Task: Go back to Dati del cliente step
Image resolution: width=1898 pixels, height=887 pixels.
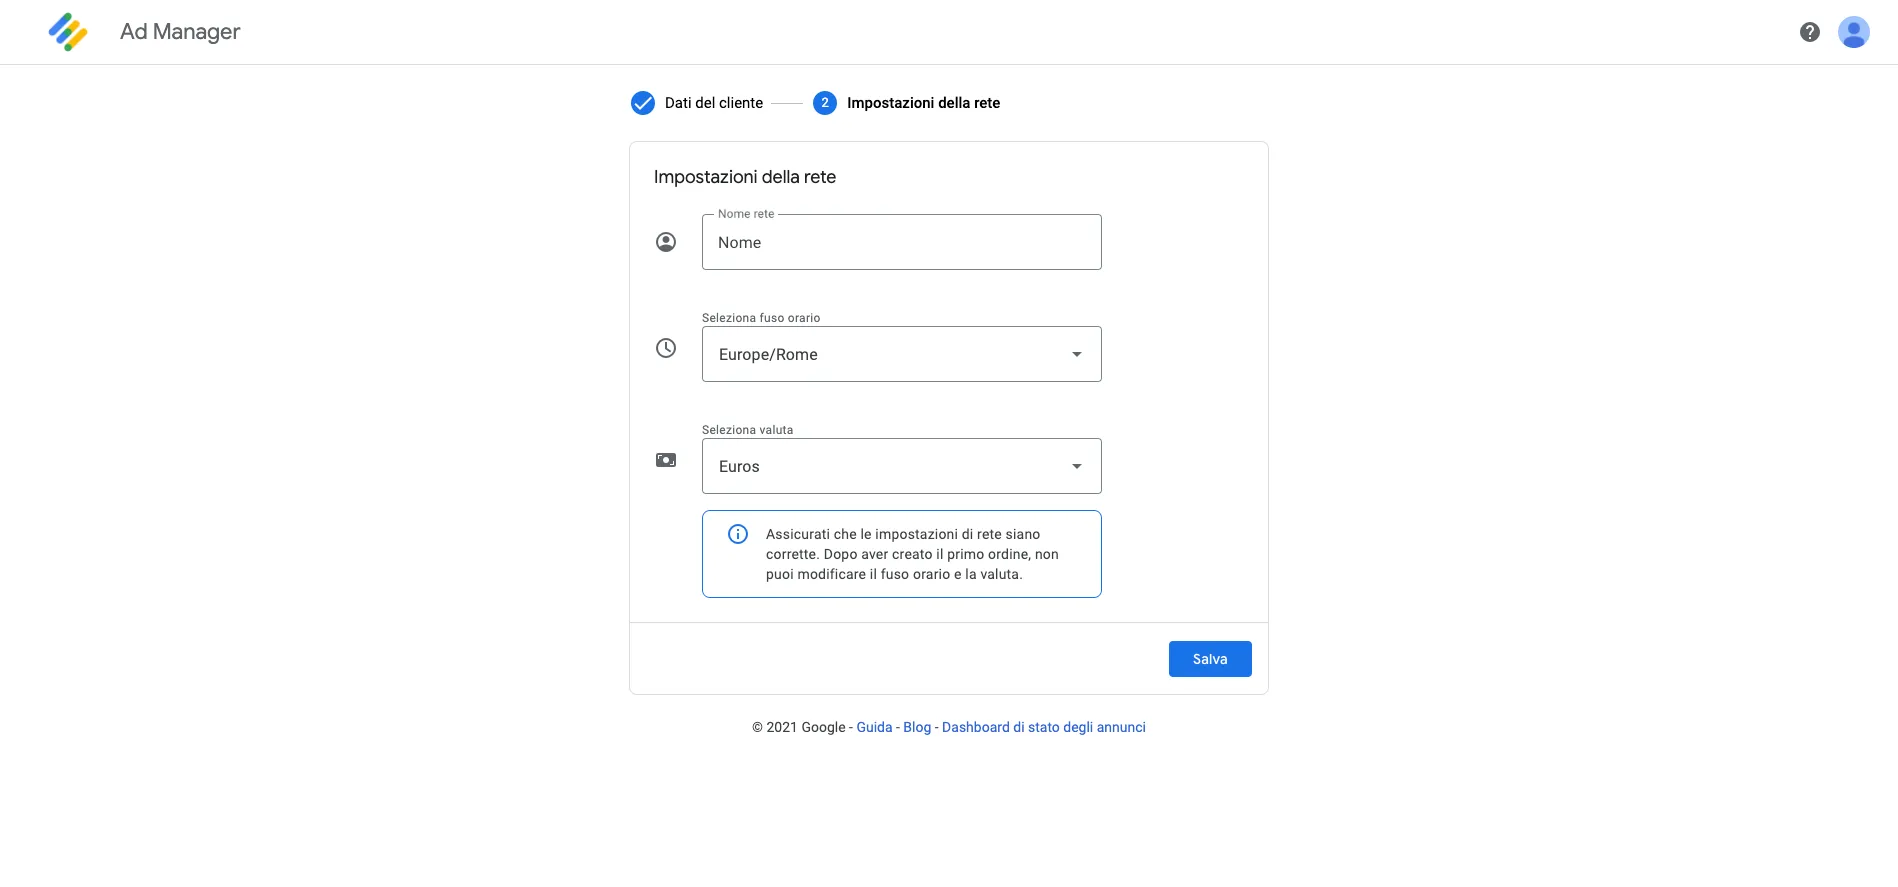Action: pyautogui.click(x=713, y=103)
